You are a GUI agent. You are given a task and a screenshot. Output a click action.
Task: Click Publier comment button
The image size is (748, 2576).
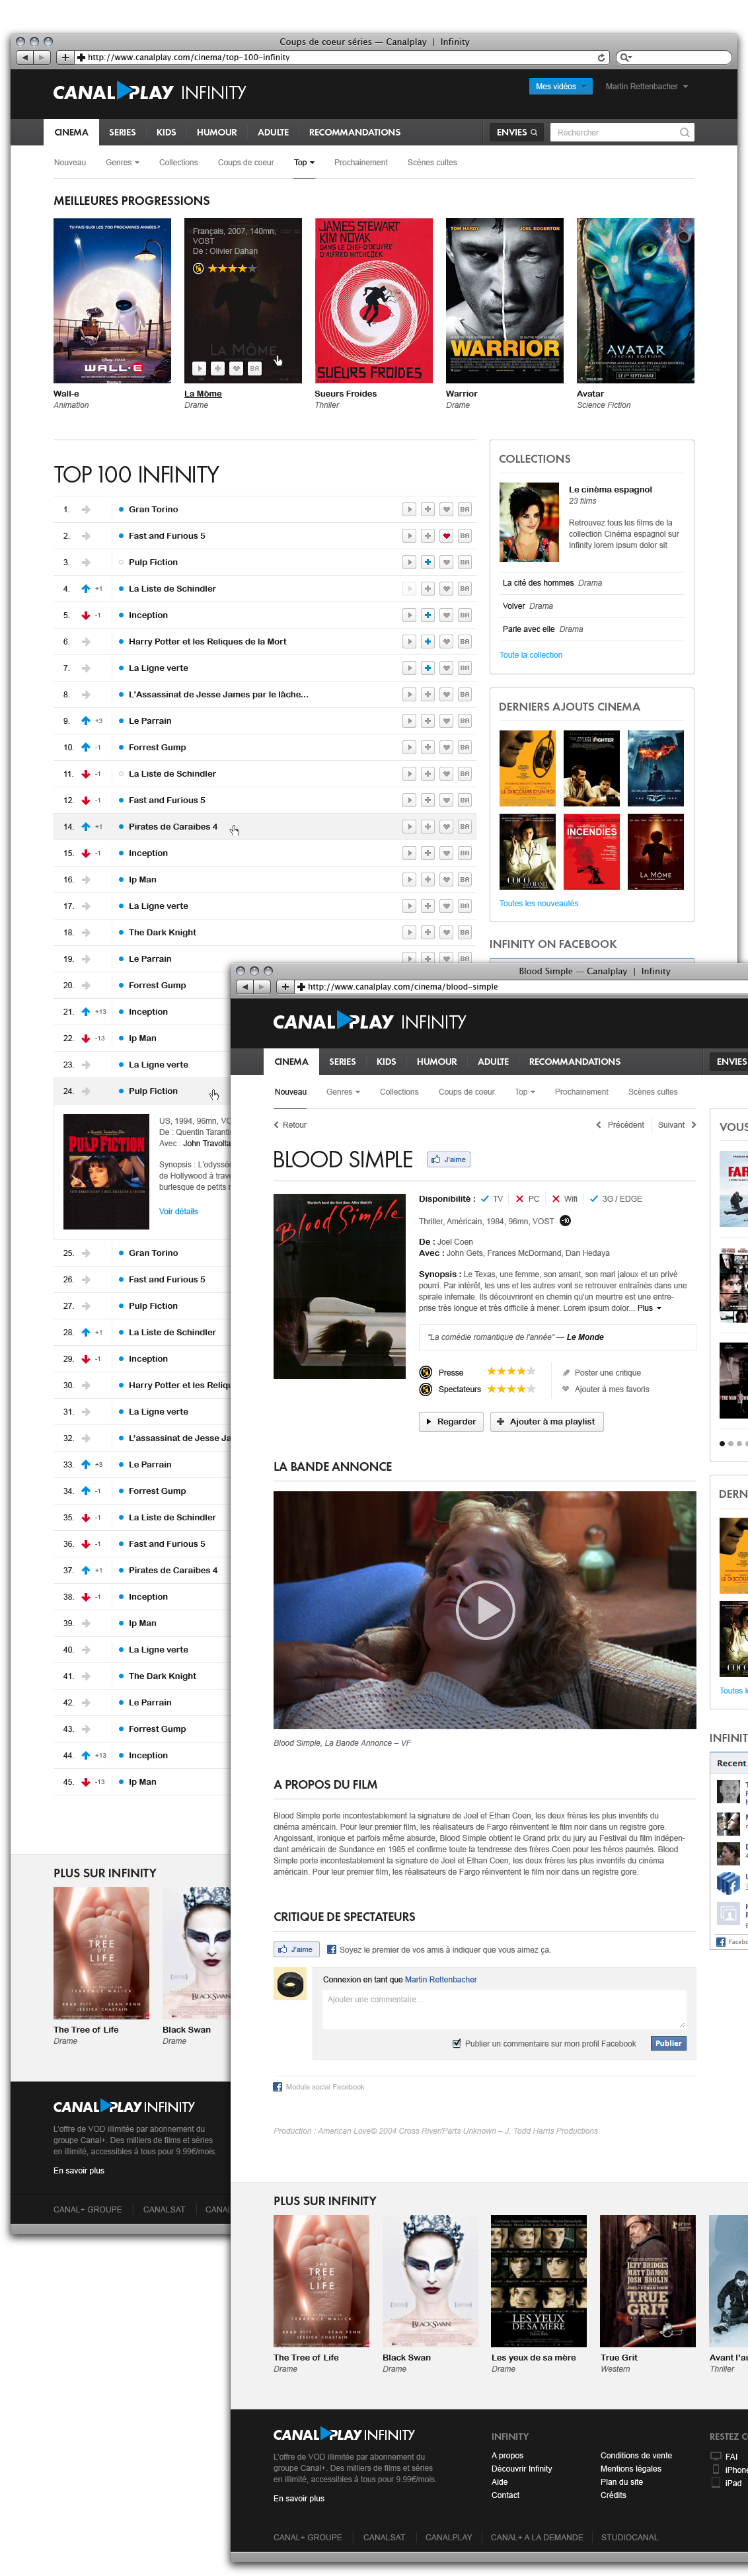point(669,2043)
